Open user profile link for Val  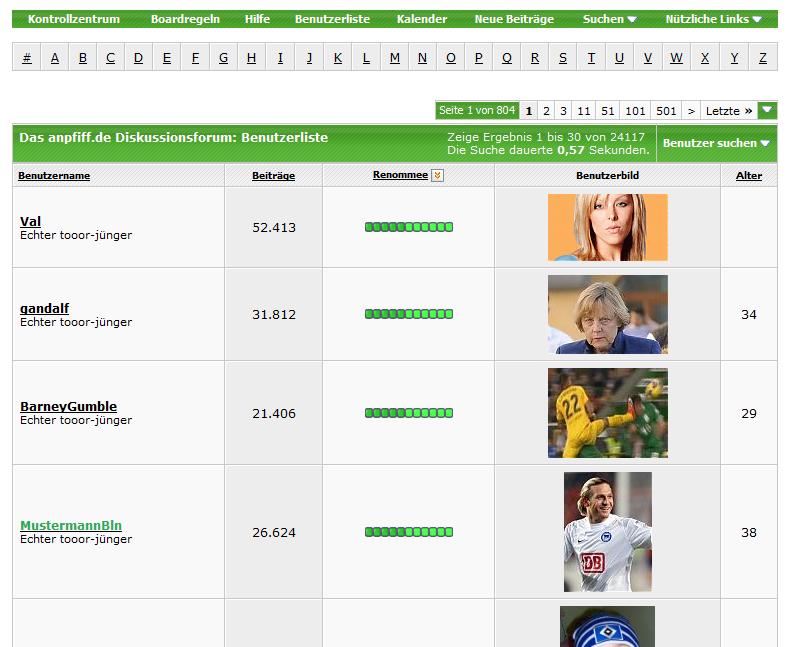click(30, 221)
